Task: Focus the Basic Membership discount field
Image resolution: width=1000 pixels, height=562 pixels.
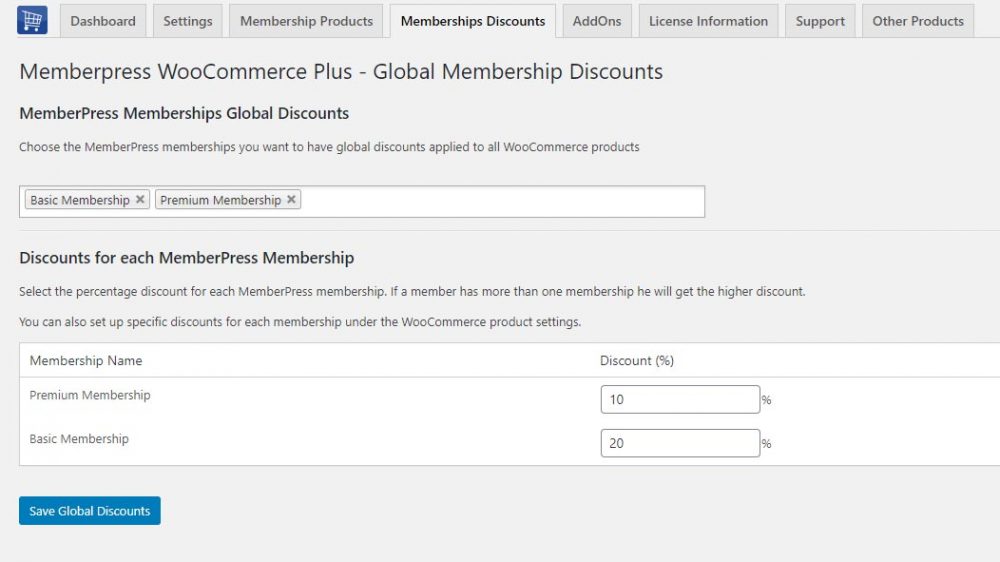Action: tap(680, 443)
